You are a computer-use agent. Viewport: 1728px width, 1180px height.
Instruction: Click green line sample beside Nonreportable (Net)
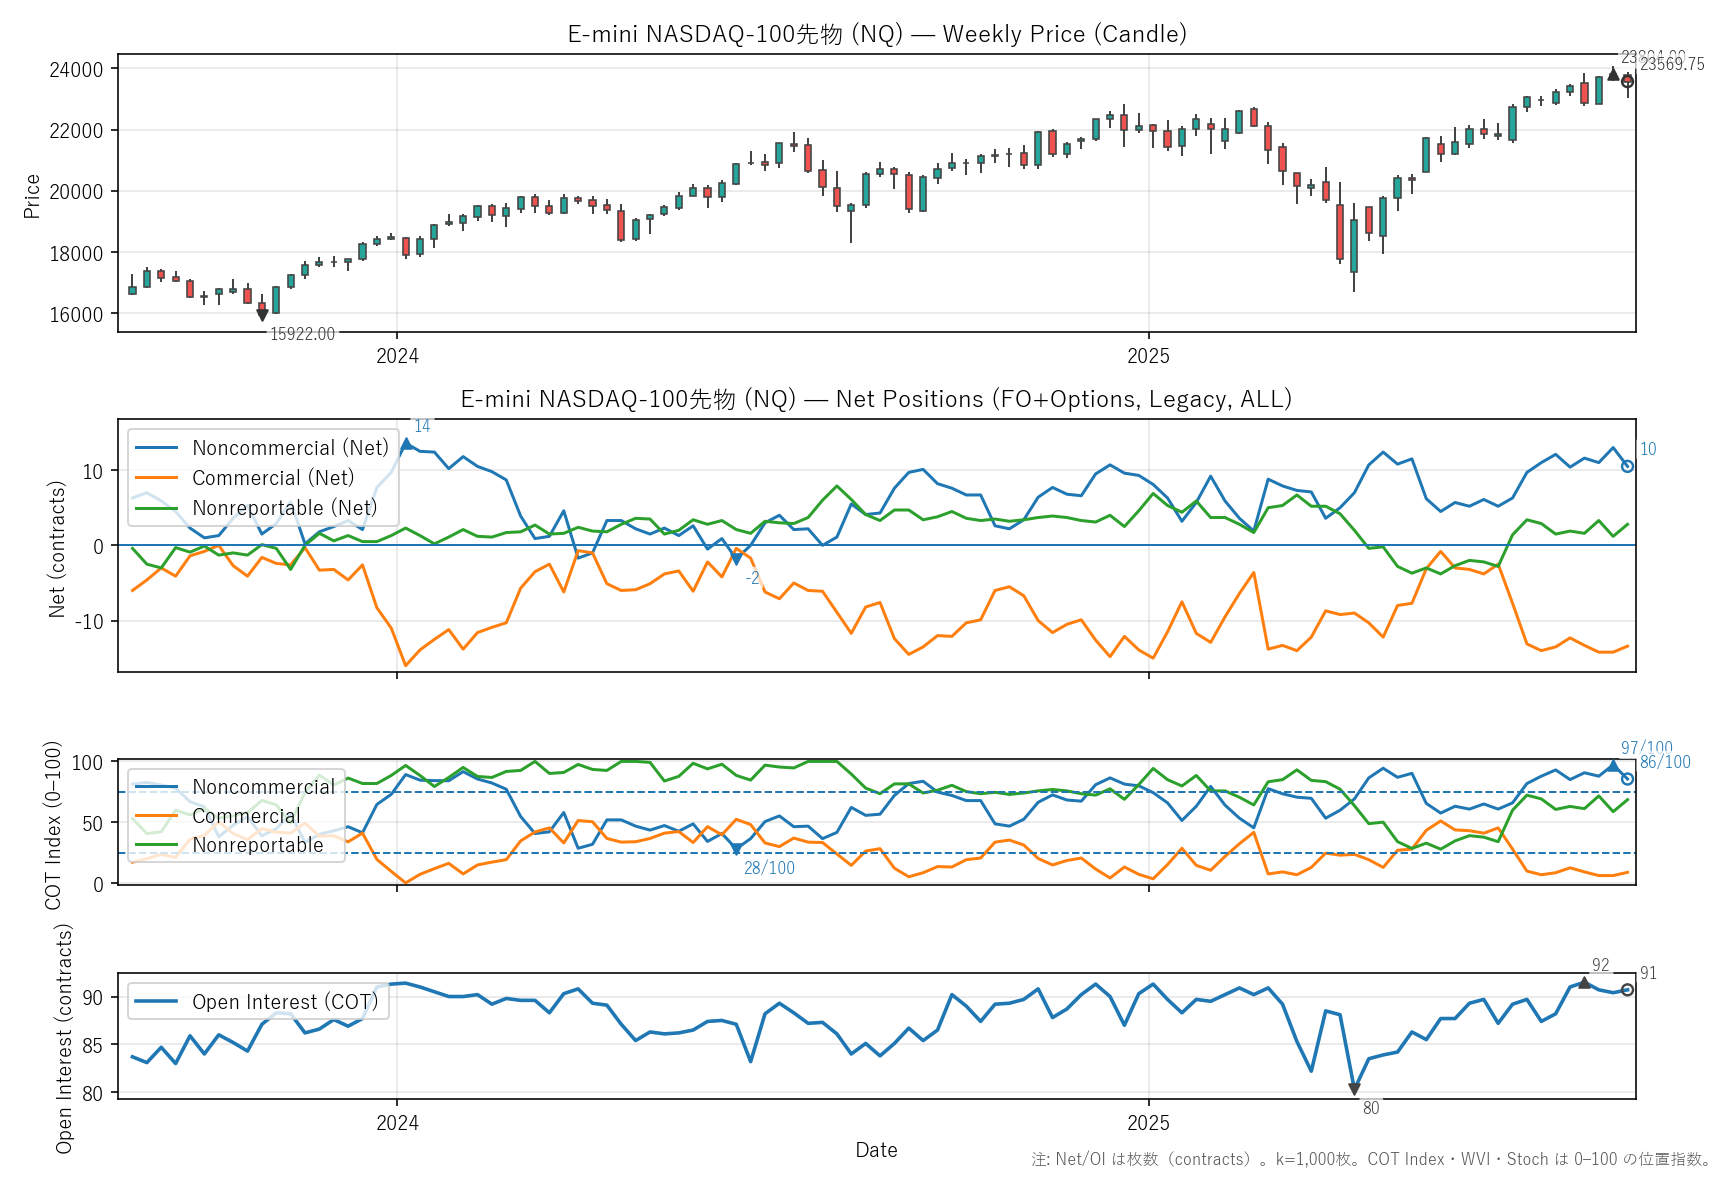(156, 508)
